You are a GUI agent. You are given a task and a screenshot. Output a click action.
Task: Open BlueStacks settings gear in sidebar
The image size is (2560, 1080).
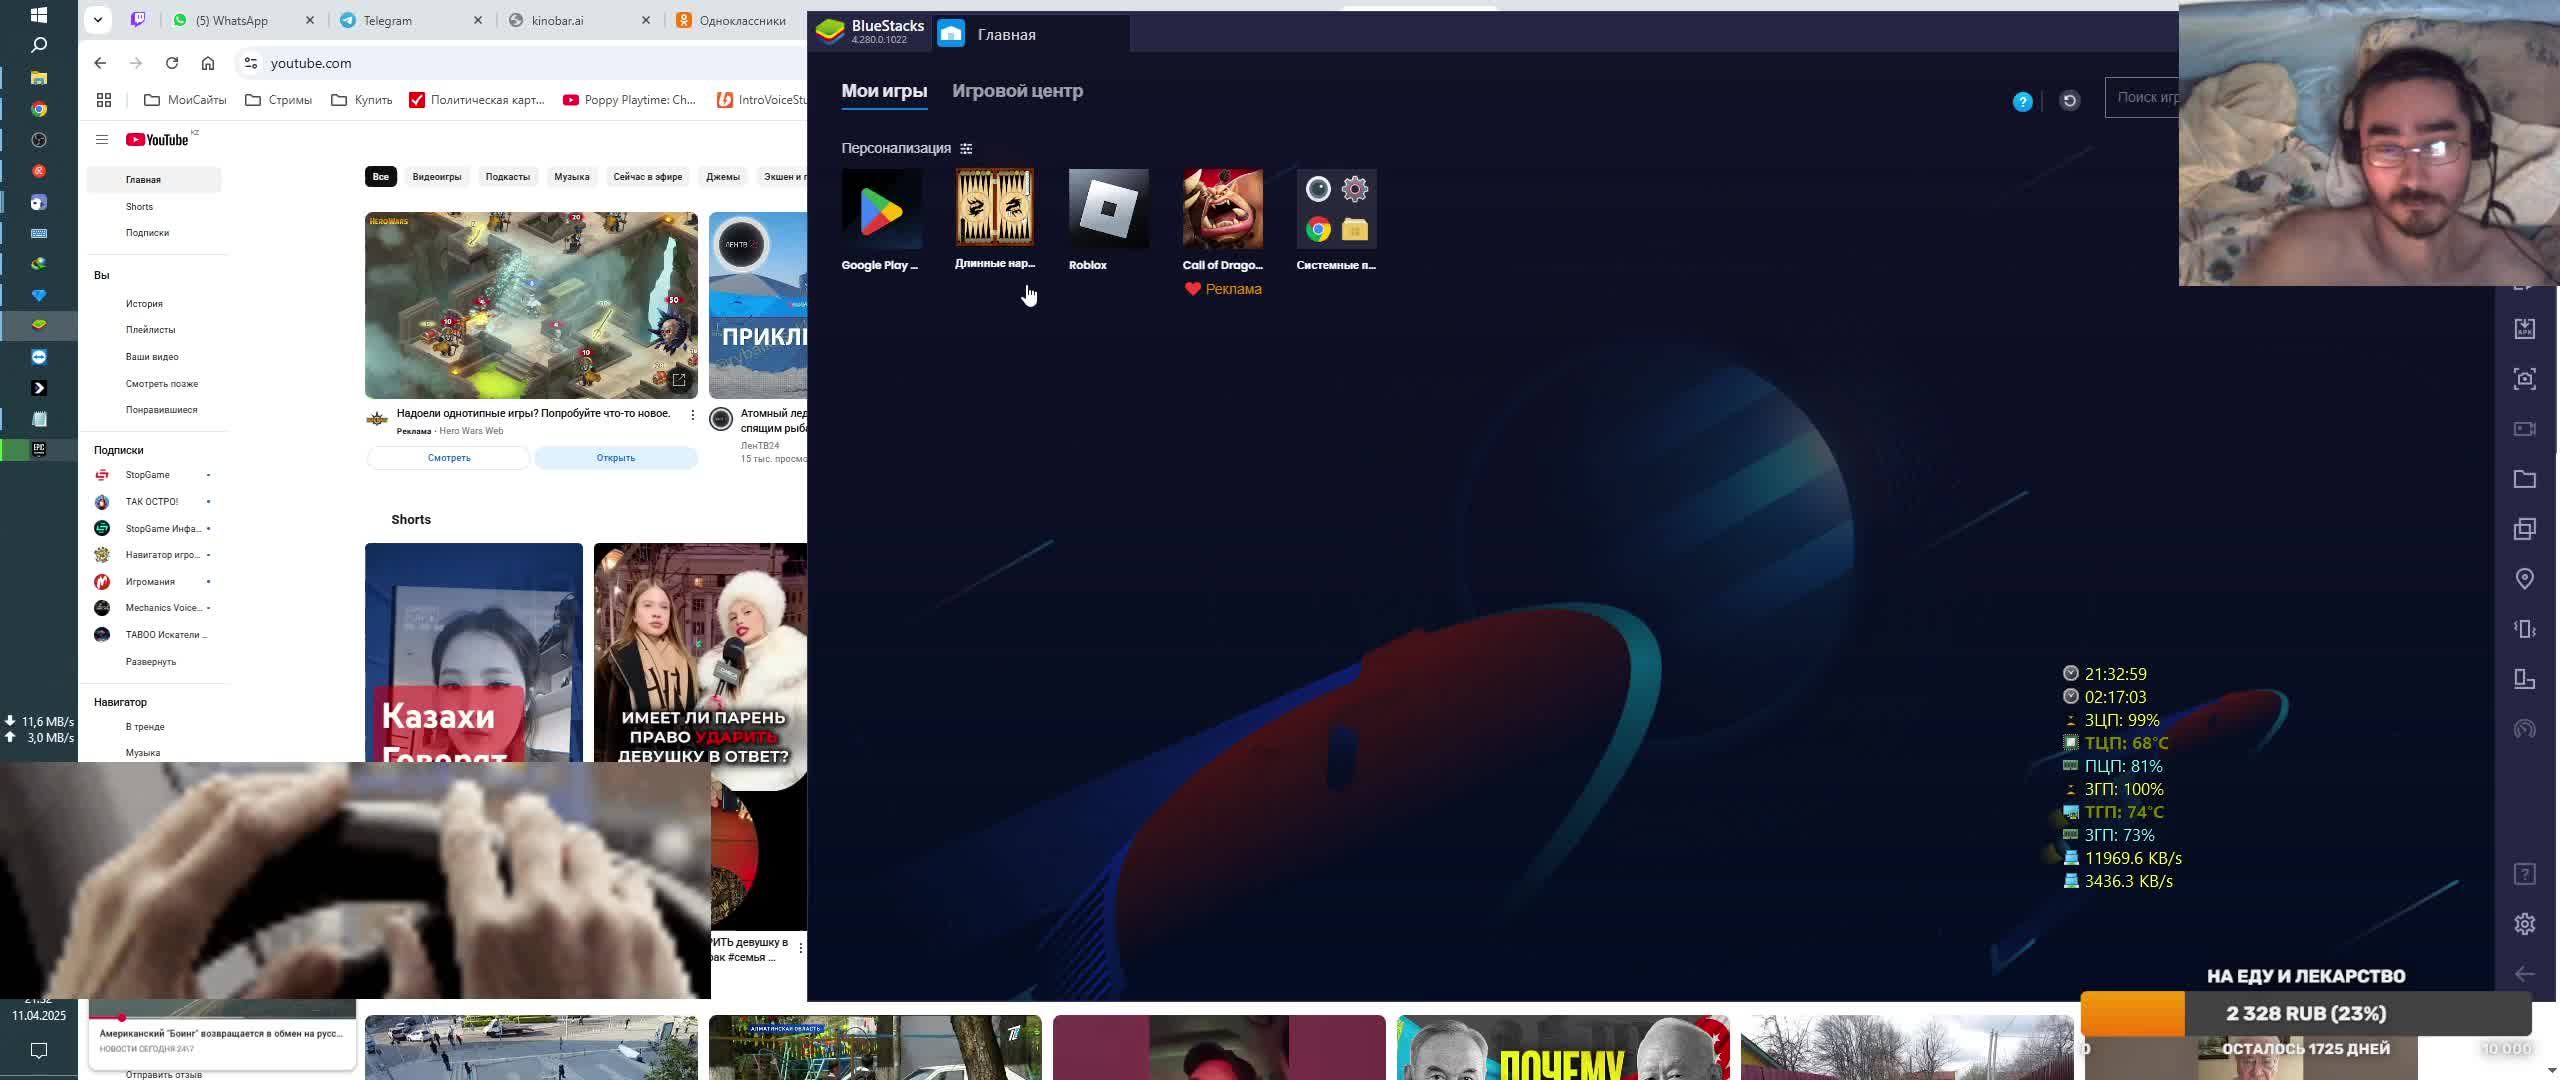[2524, 924]
